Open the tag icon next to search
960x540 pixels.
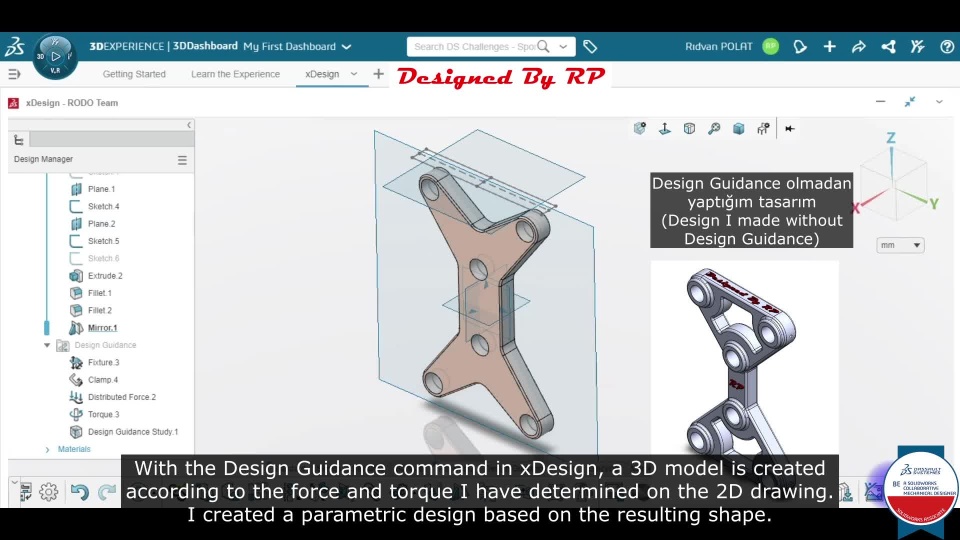click(590, 47)
